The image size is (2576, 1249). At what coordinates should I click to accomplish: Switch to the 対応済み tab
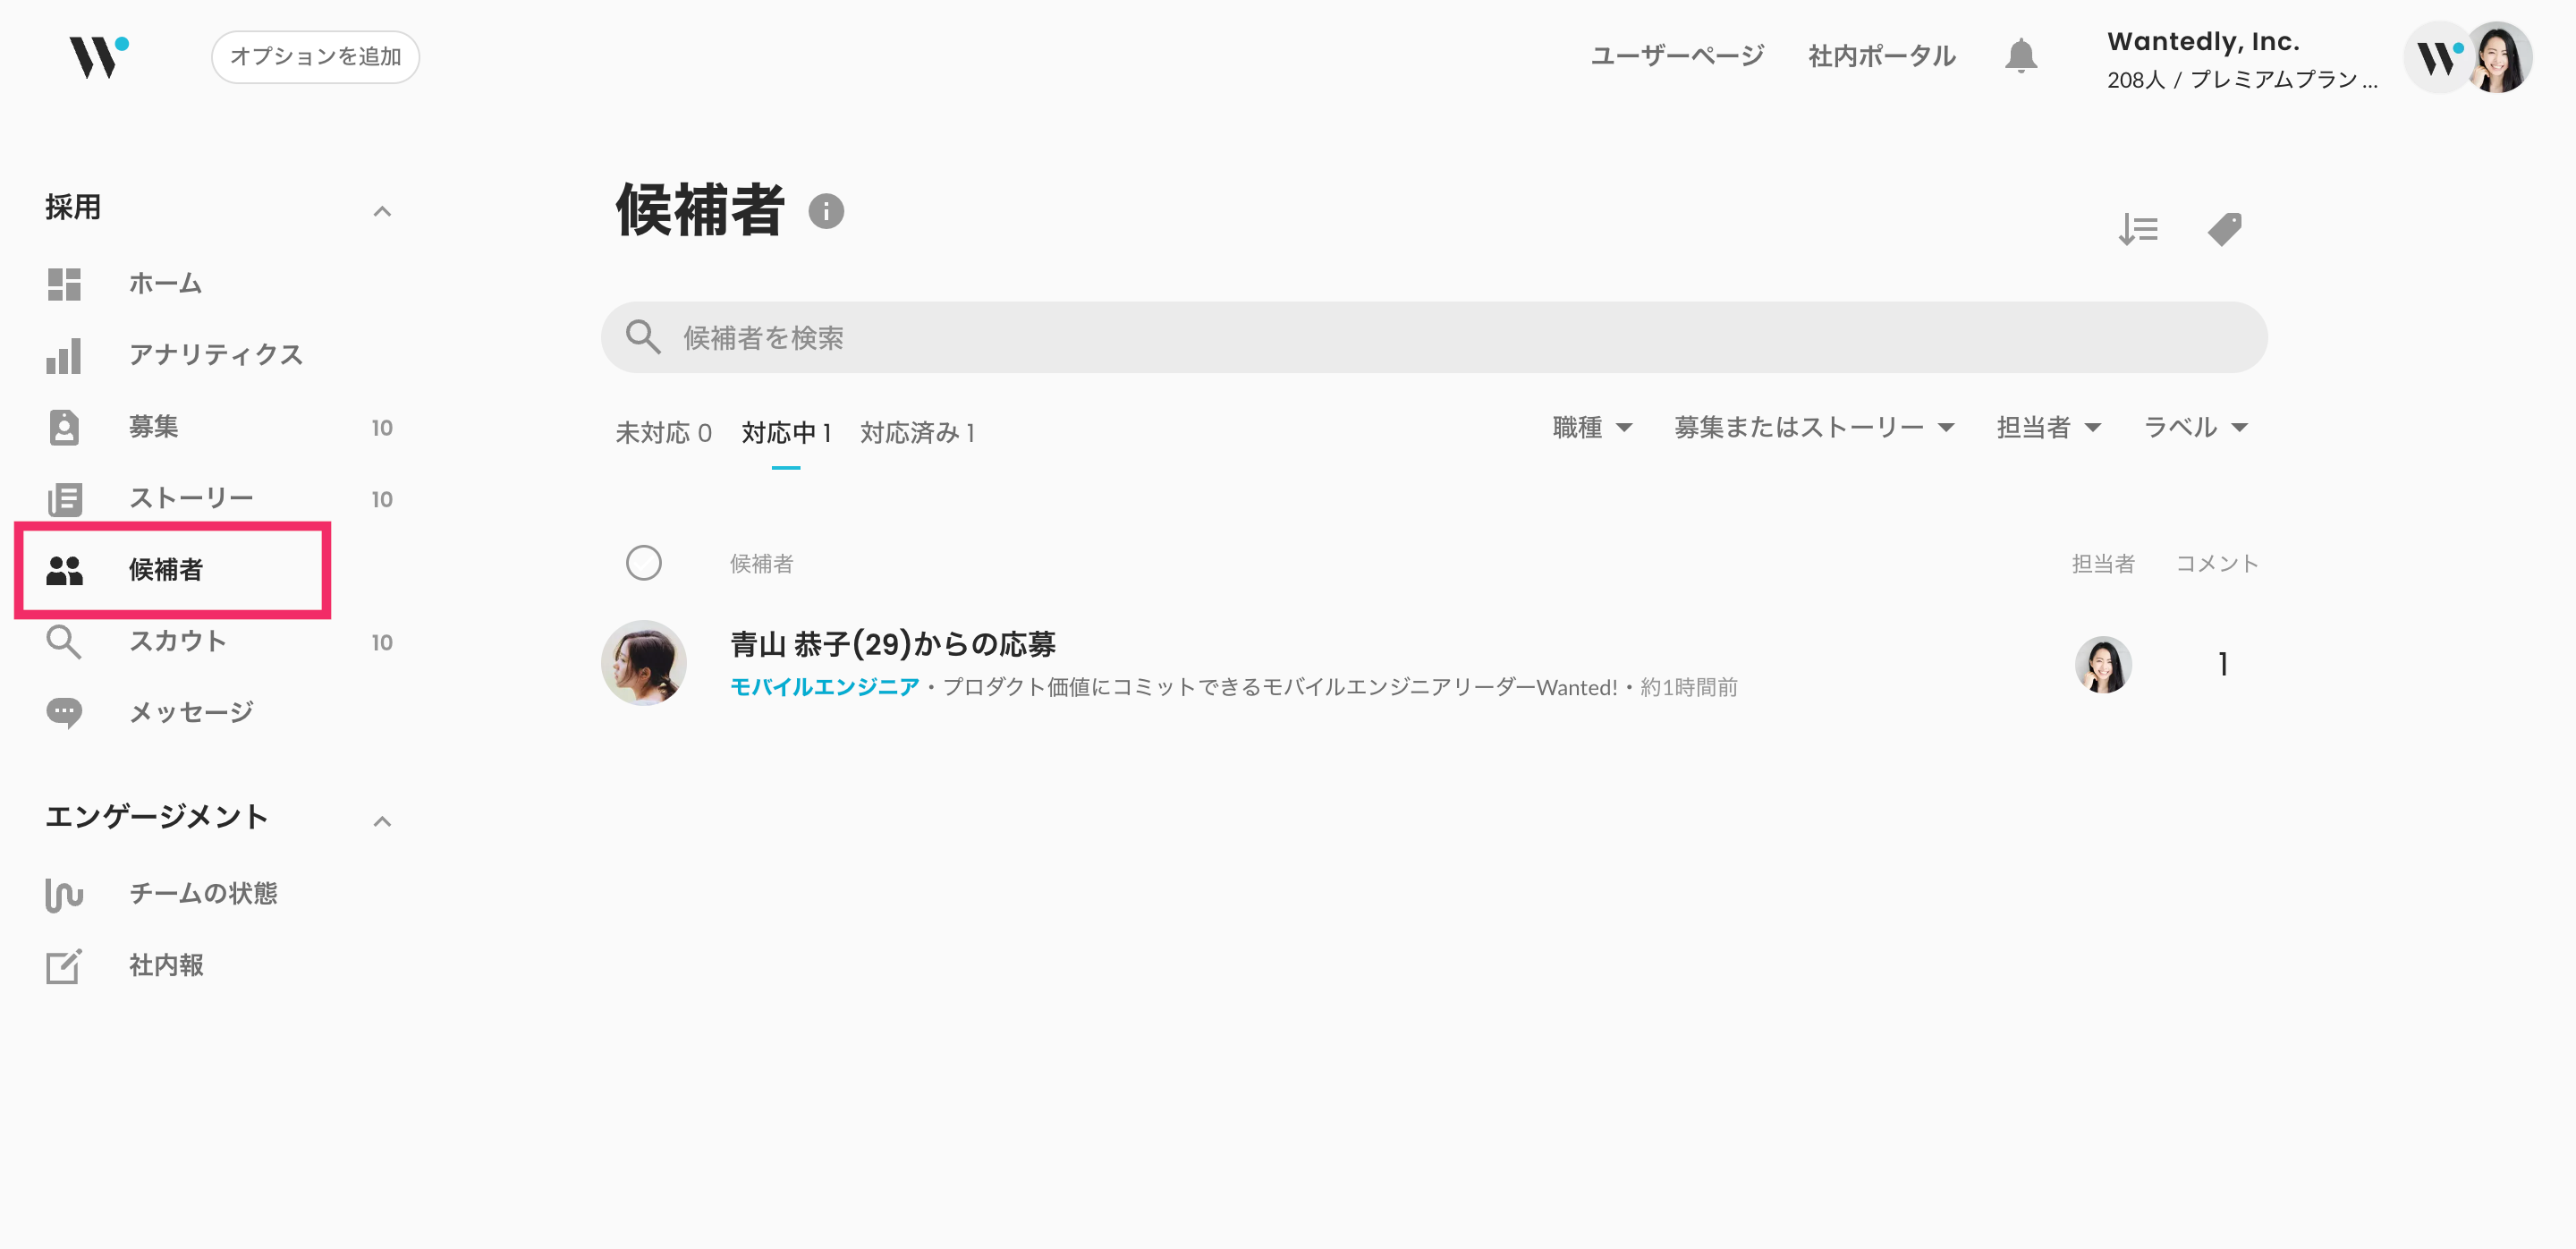point(917,433)
